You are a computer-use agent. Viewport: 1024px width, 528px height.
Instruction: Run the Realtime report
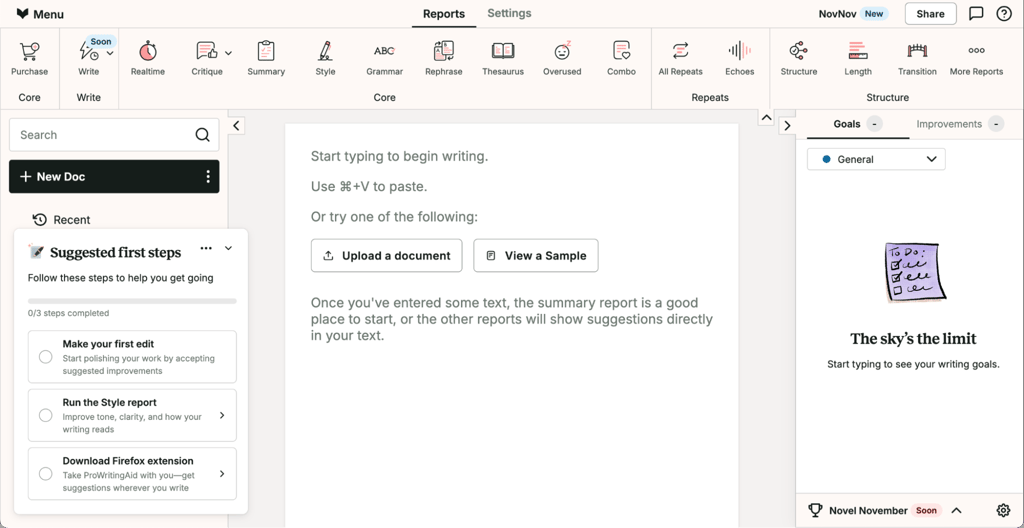(148, 59)
